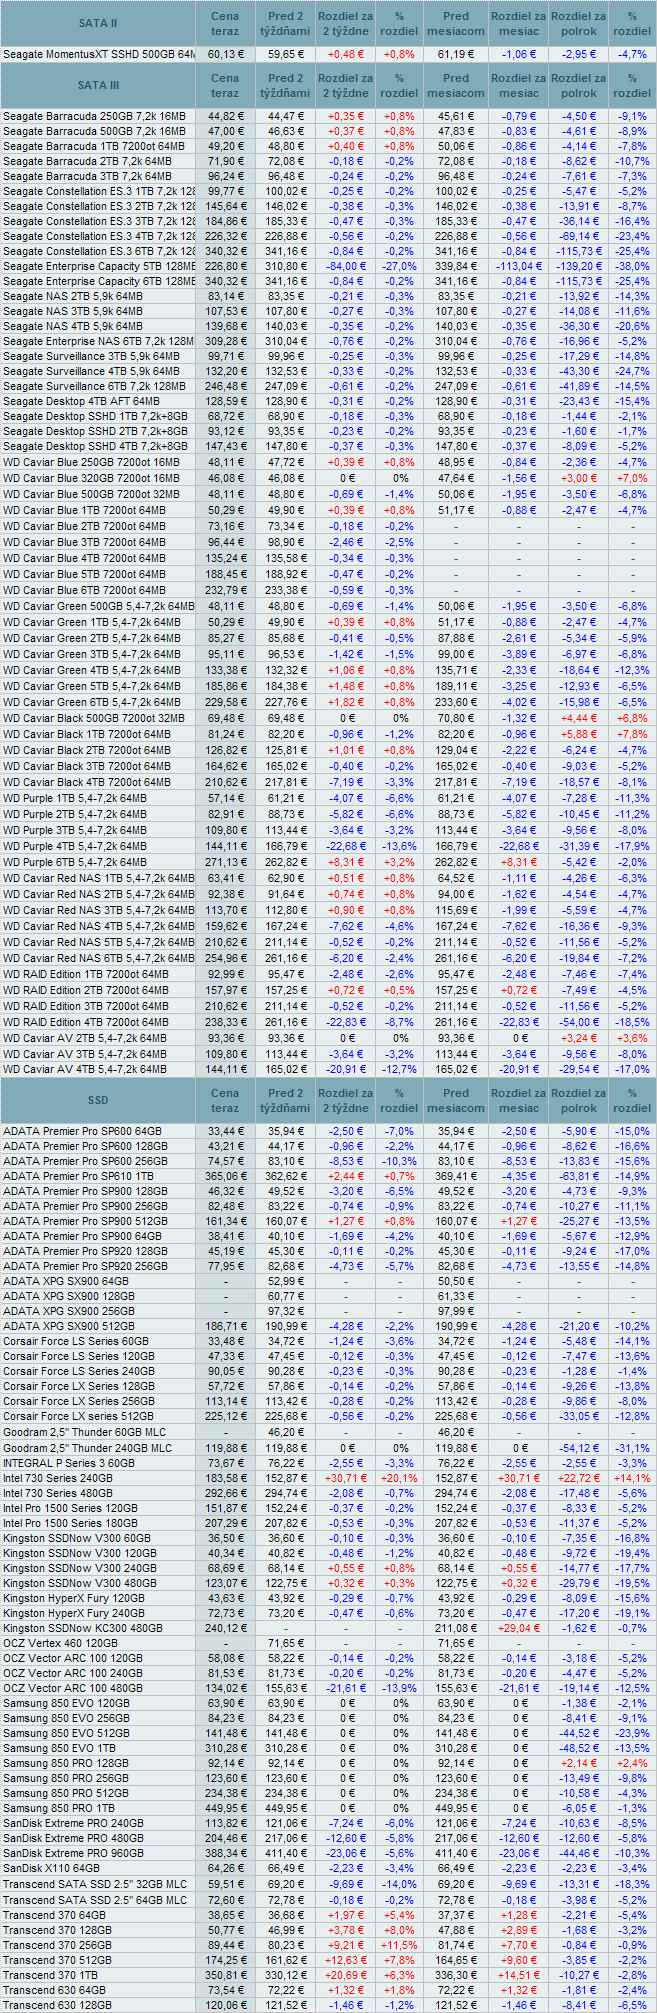The width and height of the screenshot is (657, 2013).
Task: Click the -31,1% half-year percentage
Action: click(632, 1447)
